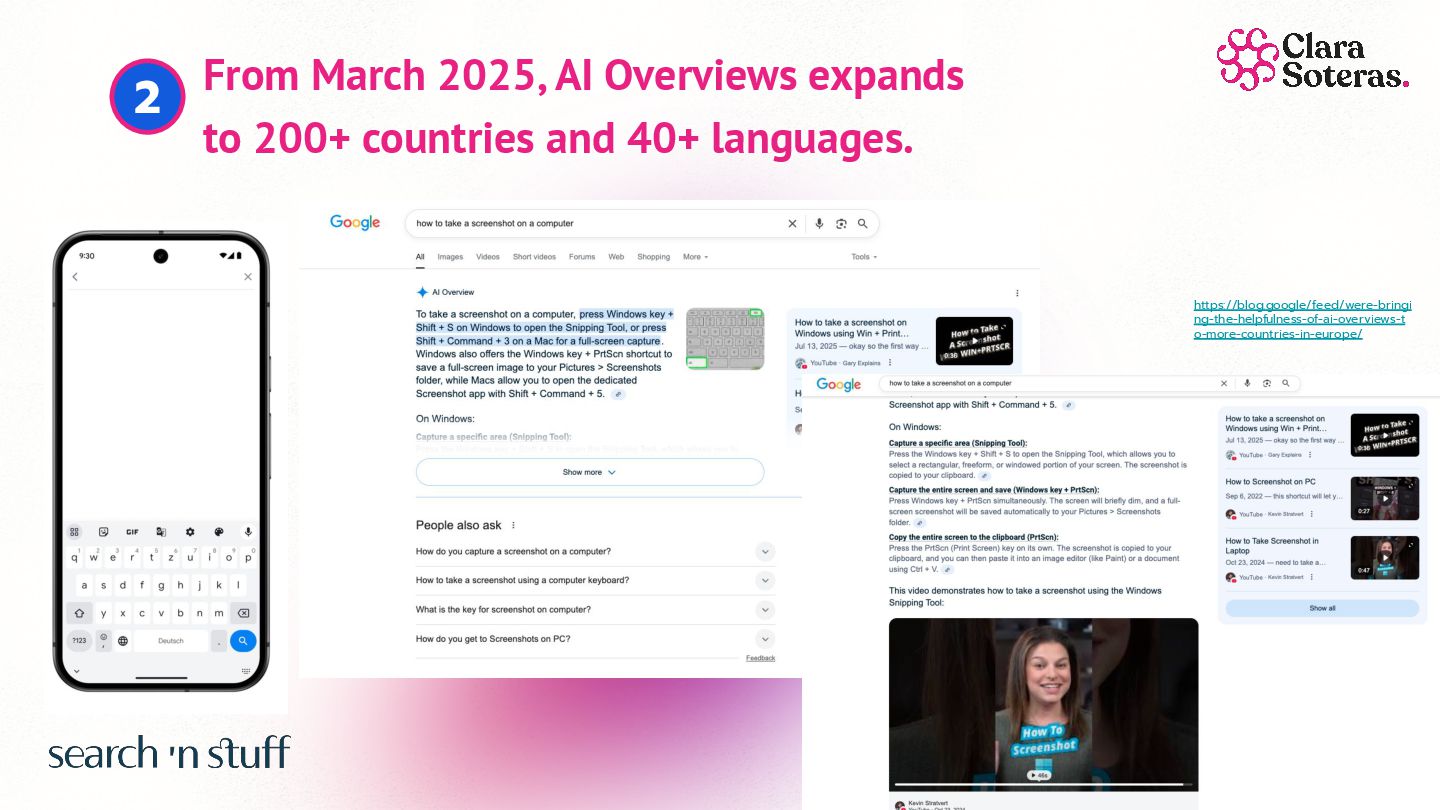This screenshot has width=1440, height=810.
Task: Switch to the Web tab
Action: 616,257
